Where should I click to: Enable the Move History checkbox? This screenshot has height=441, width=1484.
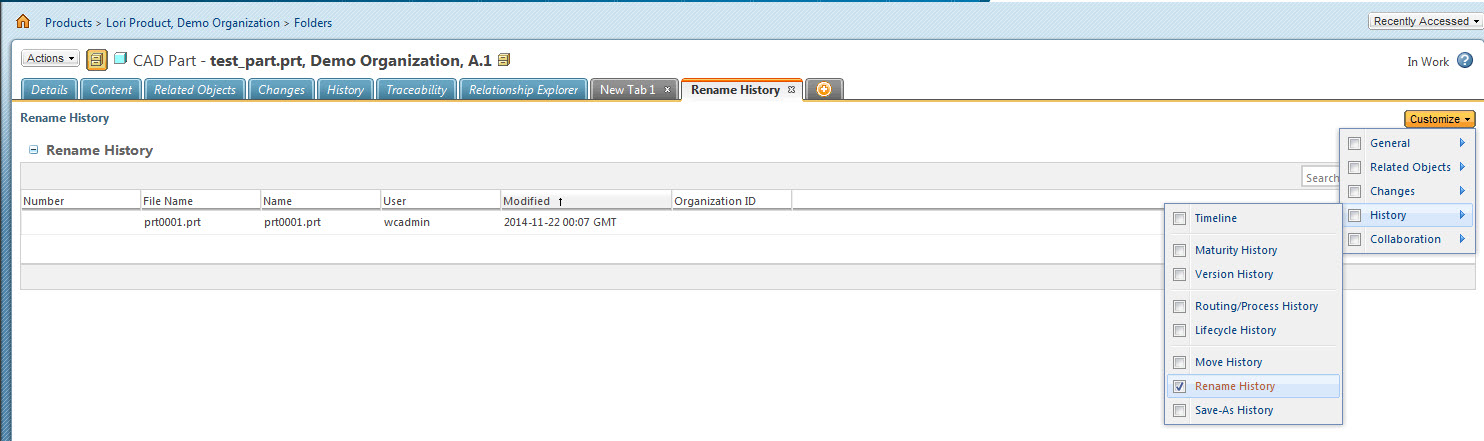(1179, 362)
